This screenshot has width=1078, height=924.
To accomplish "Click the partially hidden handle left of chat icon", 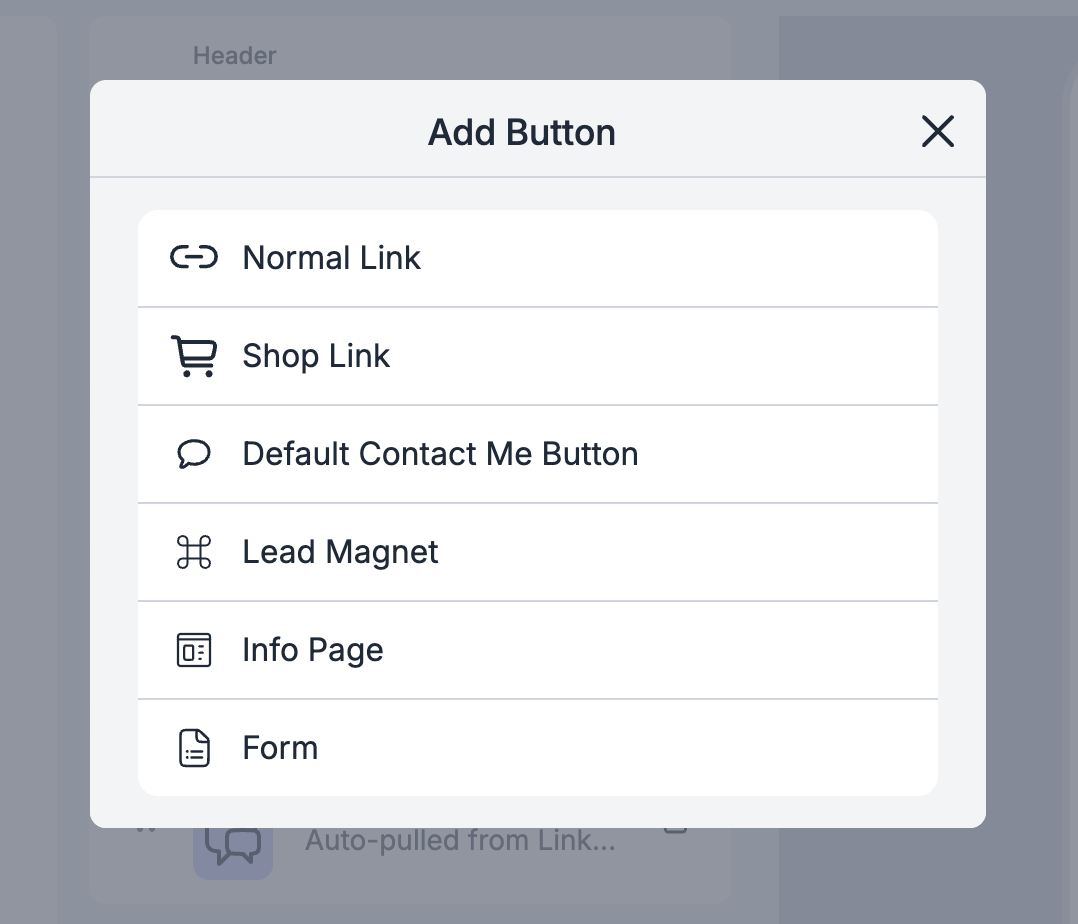I will pos(147,829).
